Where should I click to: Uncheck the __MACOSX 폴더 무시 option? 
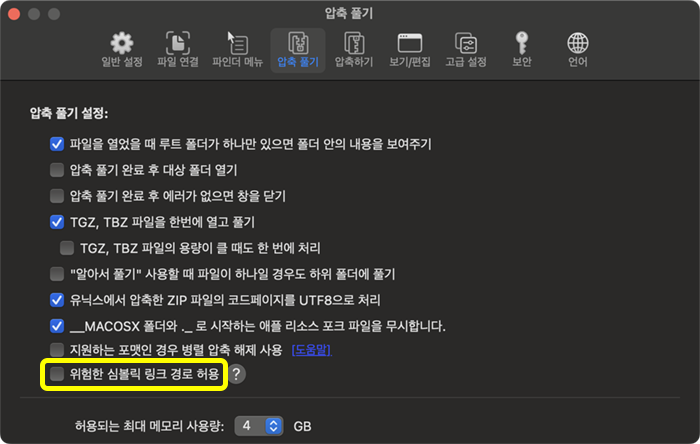pos(57,325)
